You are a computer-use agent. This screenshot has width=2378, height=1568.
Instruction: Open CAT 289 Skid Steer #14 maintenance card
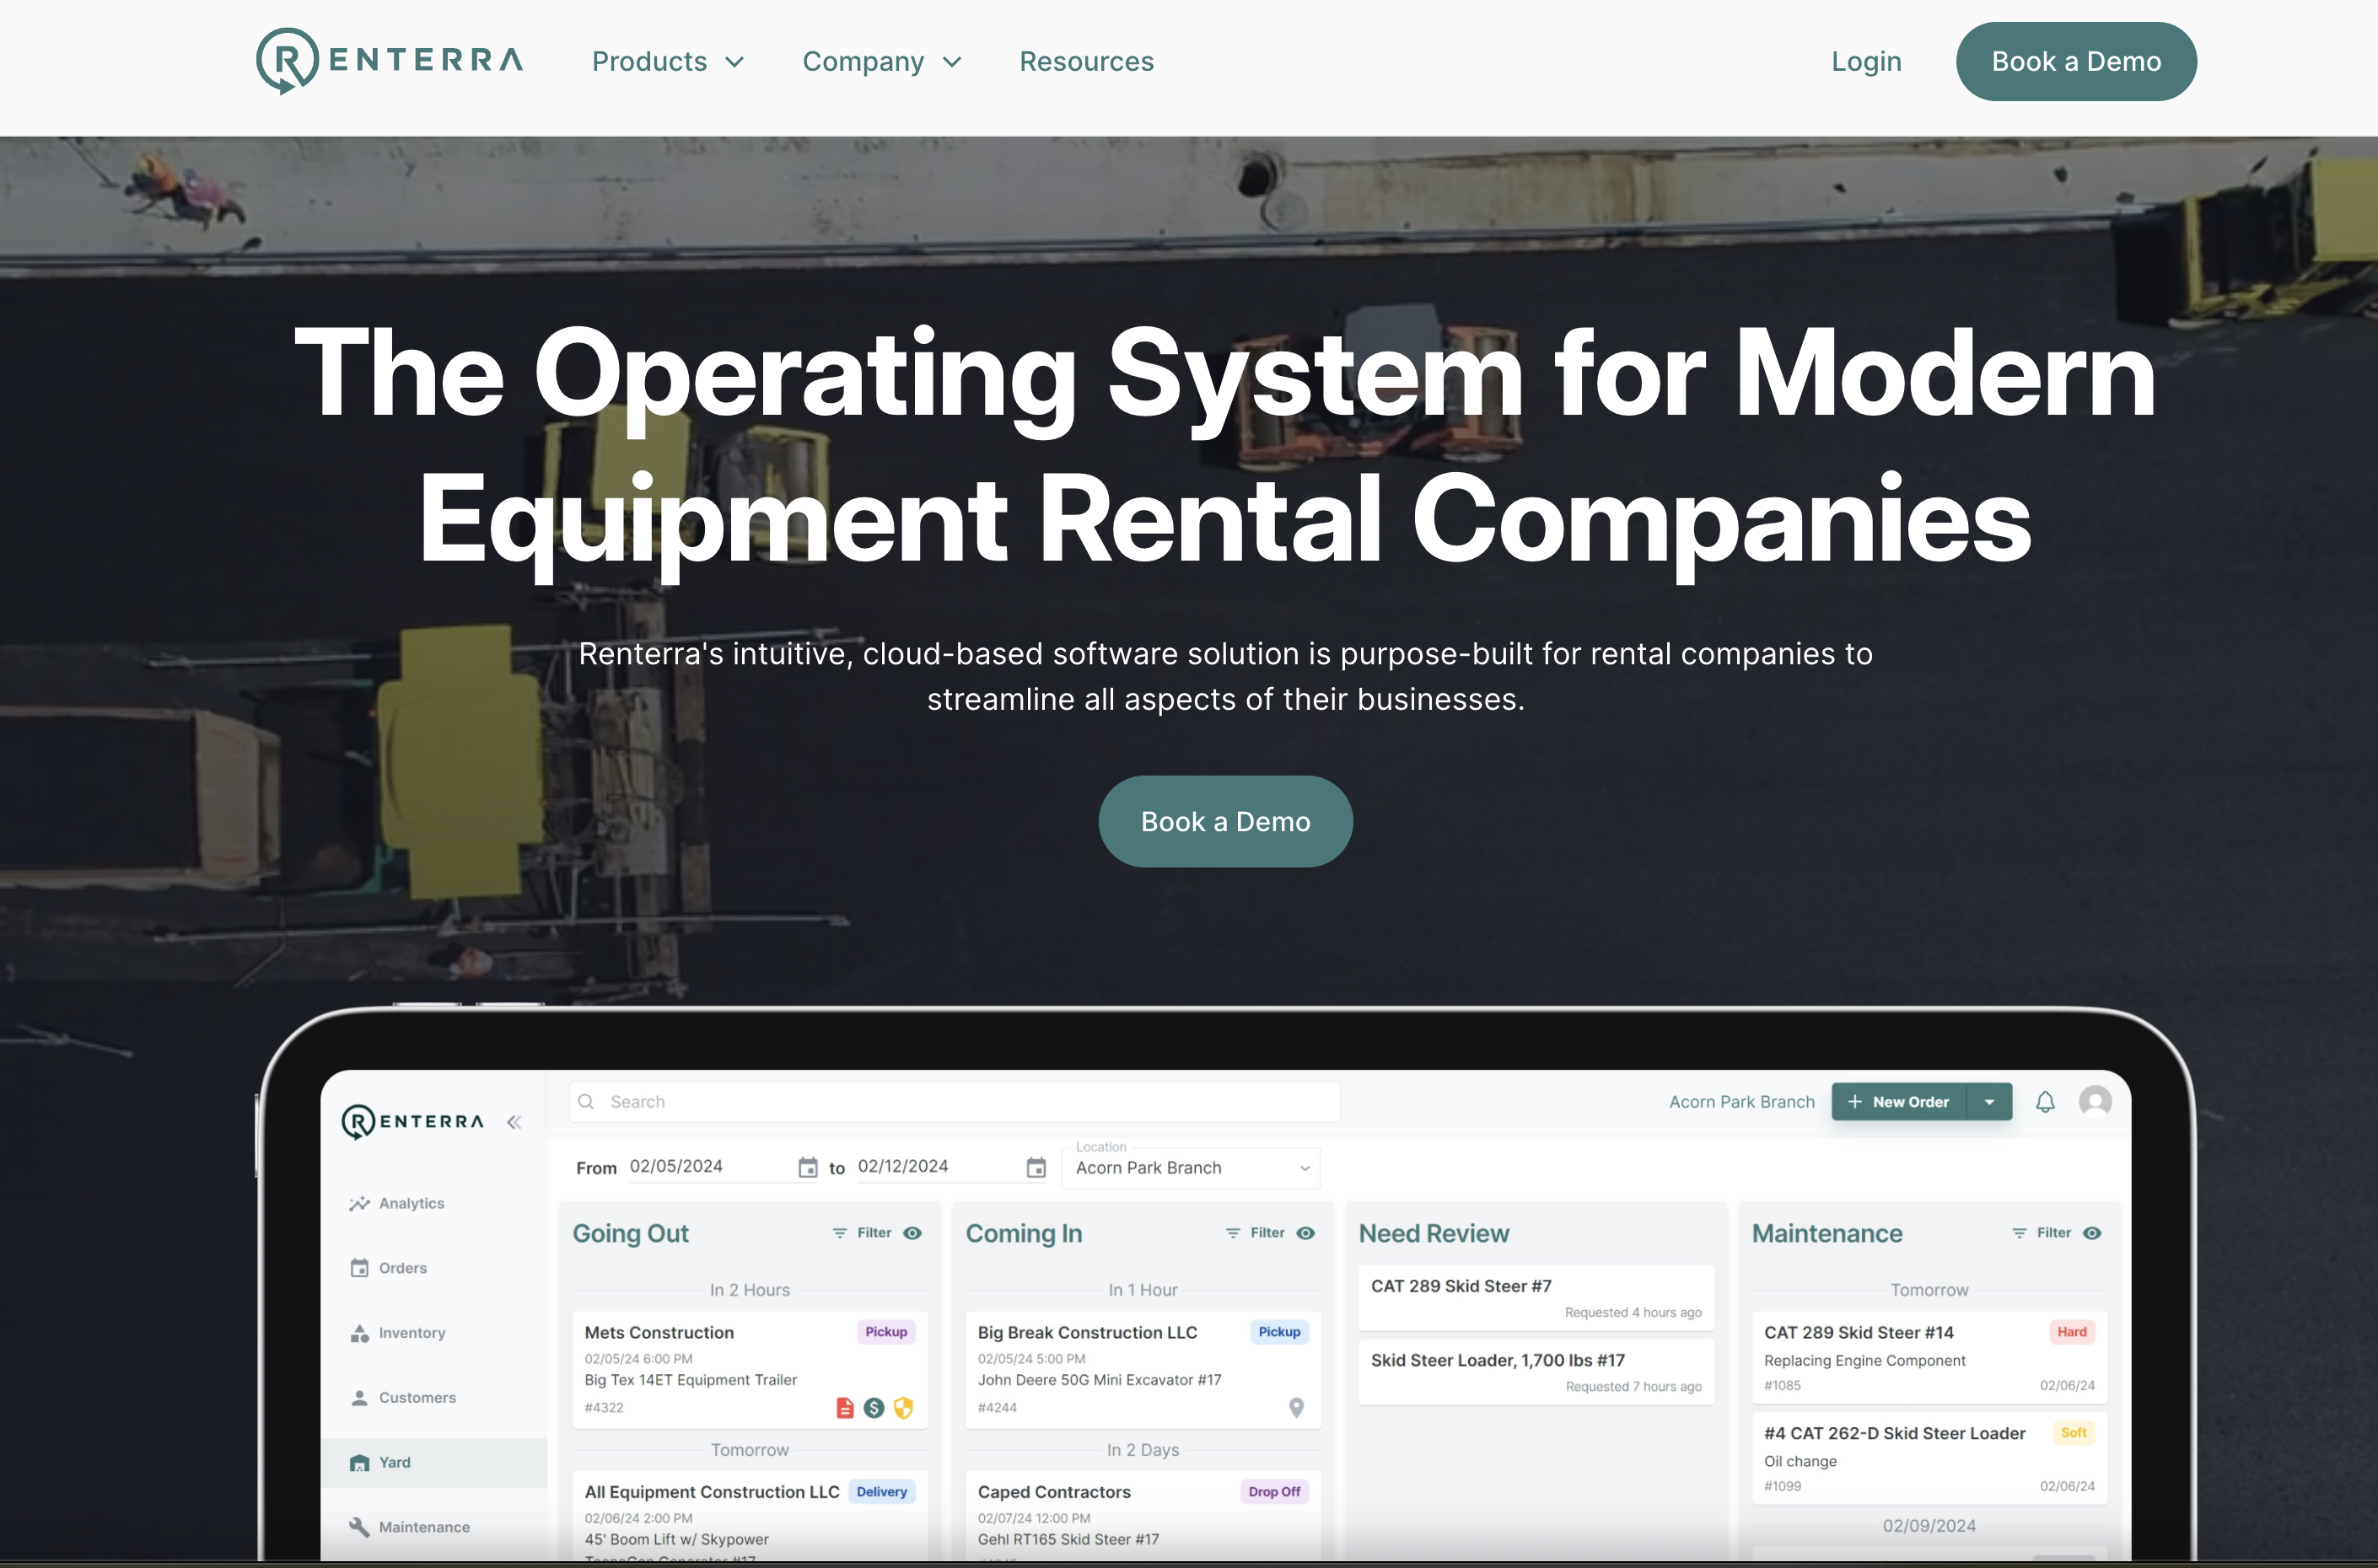point(1929,1357)
